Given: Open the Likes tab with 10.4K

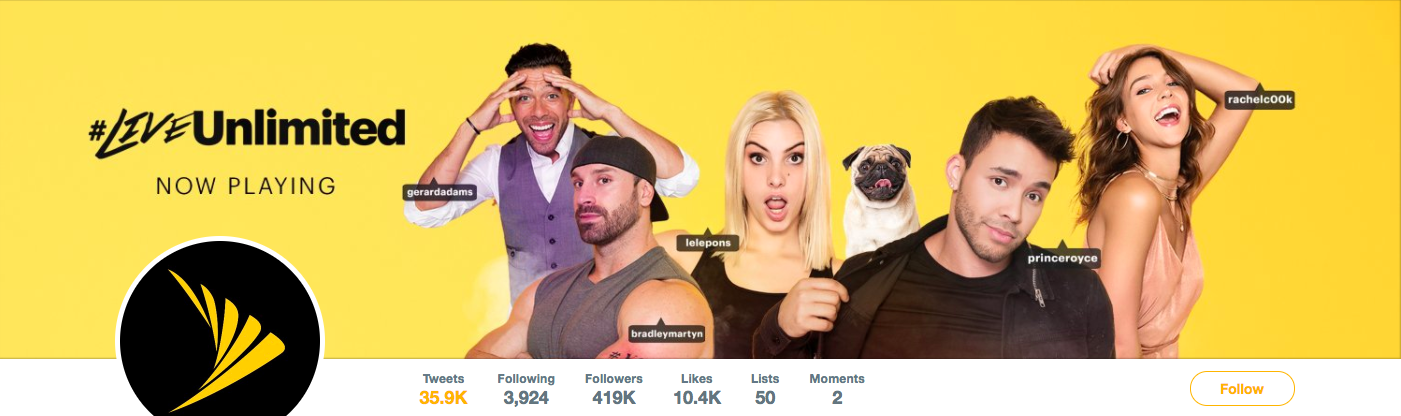Looking at the screenshot, I should pos(696,389).
